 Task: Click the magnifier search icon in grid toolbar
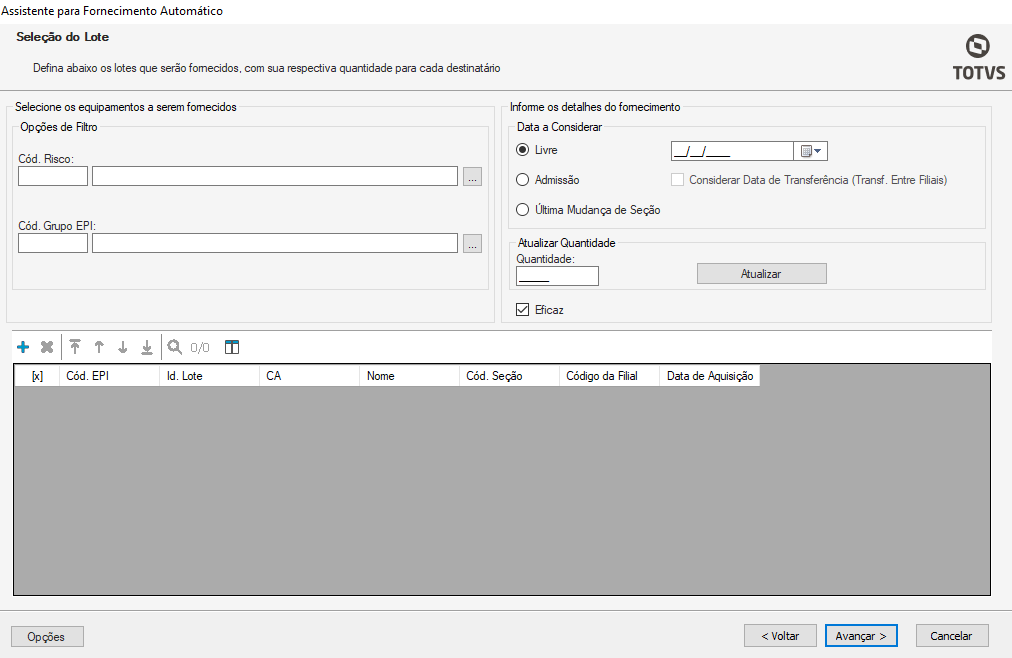(x=175, y=347)
